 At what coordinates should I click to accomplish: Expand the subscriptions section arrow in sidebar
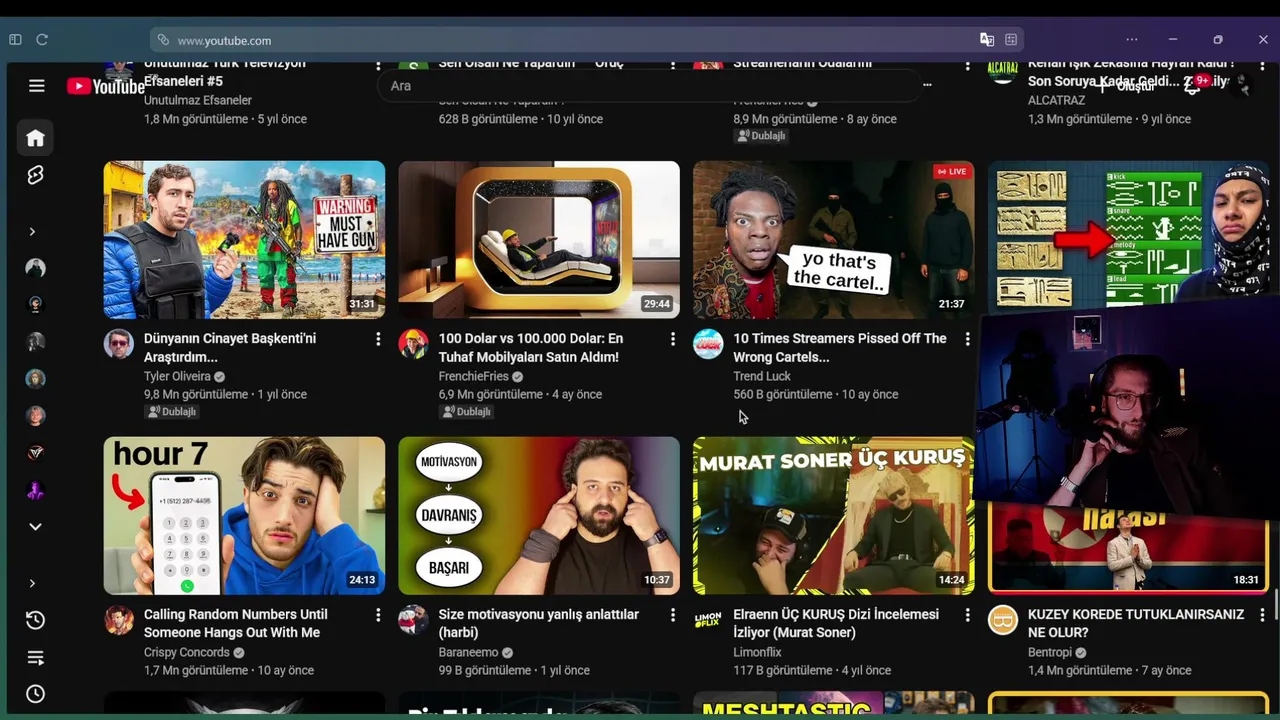32,232
